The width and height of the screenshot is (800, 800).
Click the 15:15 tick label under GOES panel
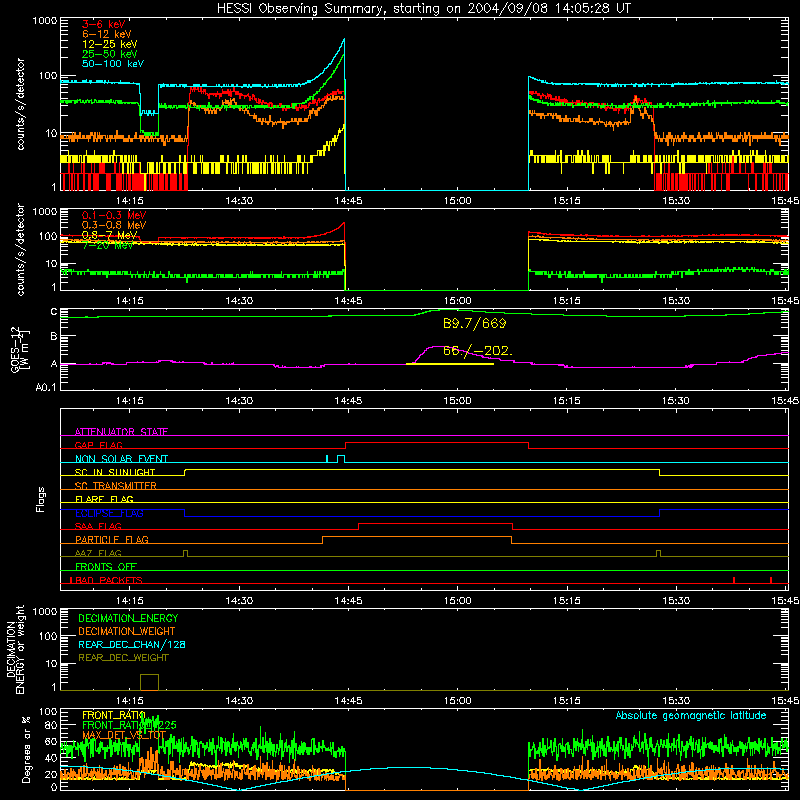567,401
